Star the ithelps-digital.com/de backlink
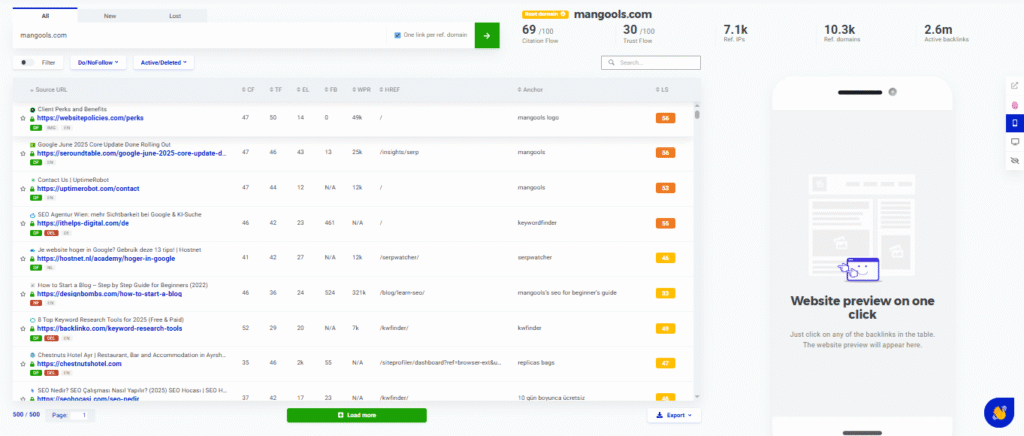1024x436 pixels. pos(23,224)
